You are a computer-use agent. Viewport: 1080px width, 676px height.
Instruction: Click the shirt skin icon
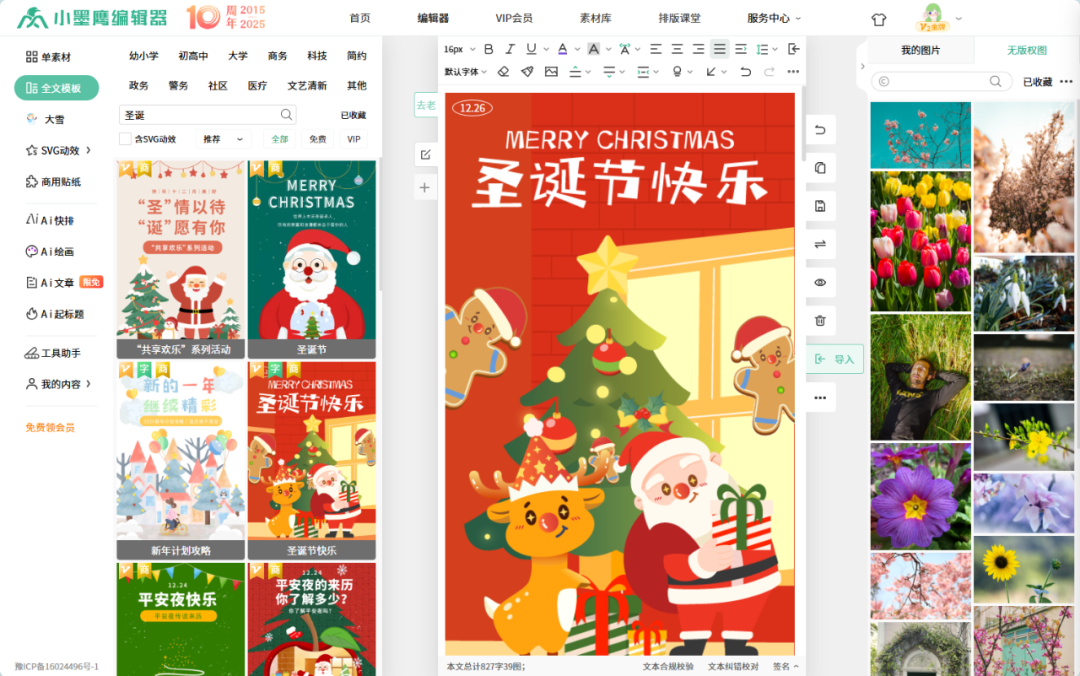point(879,19)
